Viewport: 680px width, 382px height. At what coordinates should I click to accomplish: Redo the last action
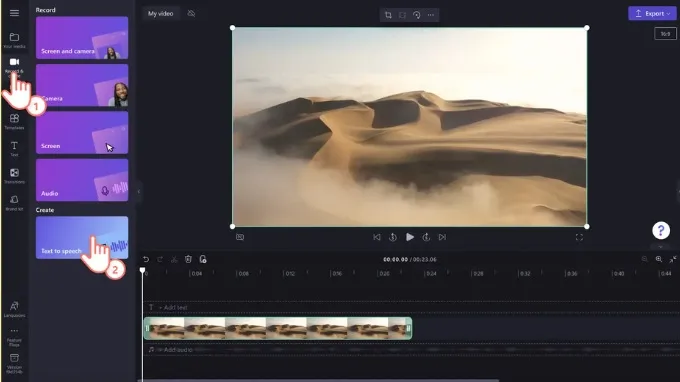tap(160, 259)
